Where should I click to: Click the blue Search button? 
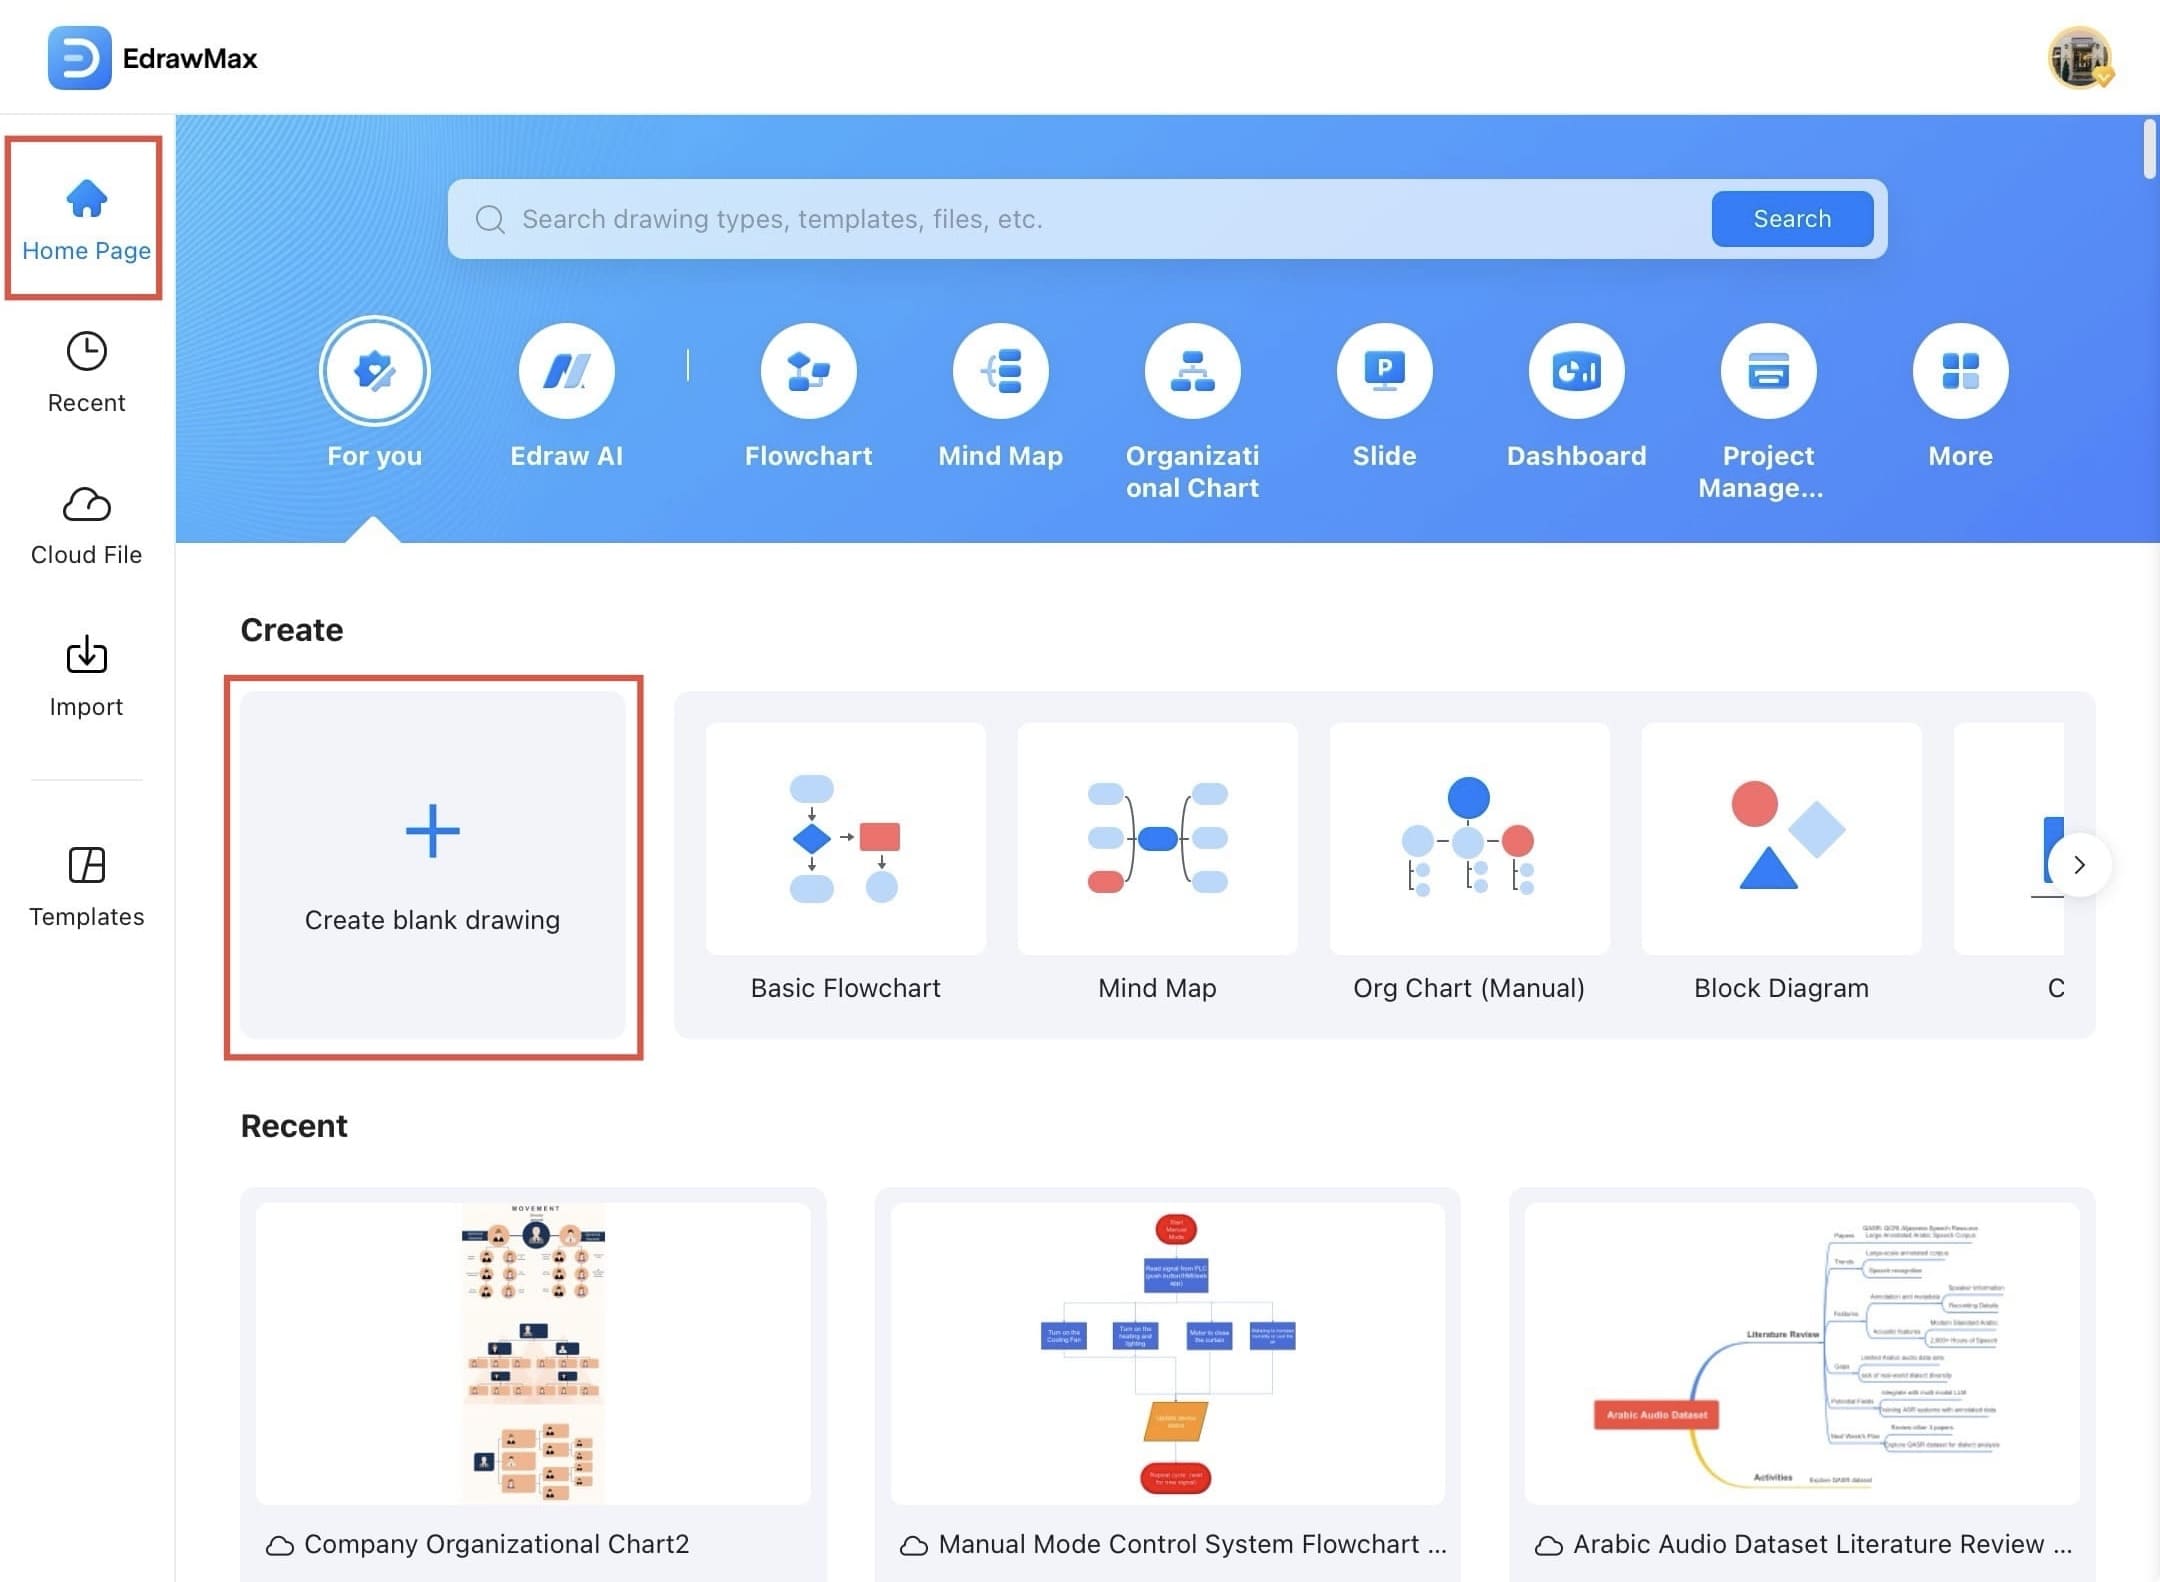1792,219
